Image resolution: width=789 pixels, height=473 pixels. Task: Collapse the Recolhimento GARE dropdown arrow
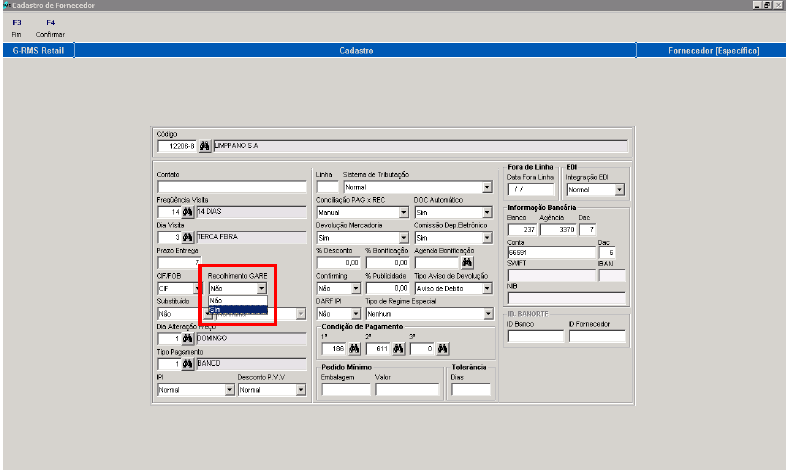click(262, 288)
